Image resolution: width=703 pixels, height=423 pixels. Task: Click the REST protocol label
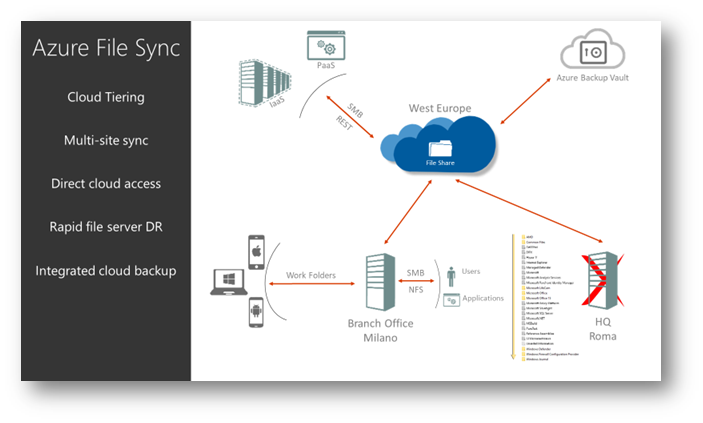(344, 122)
